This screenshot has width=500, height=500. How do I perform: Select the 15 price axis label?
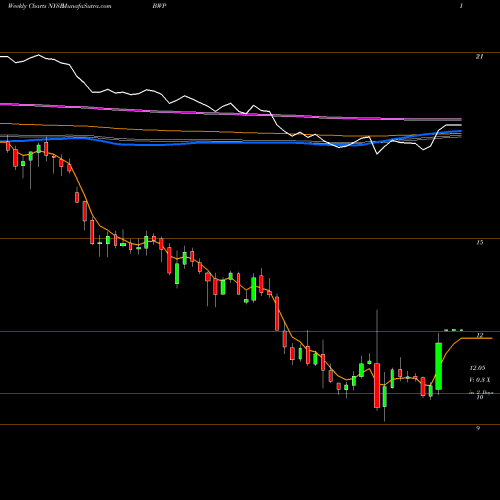[x=479, y=243]
